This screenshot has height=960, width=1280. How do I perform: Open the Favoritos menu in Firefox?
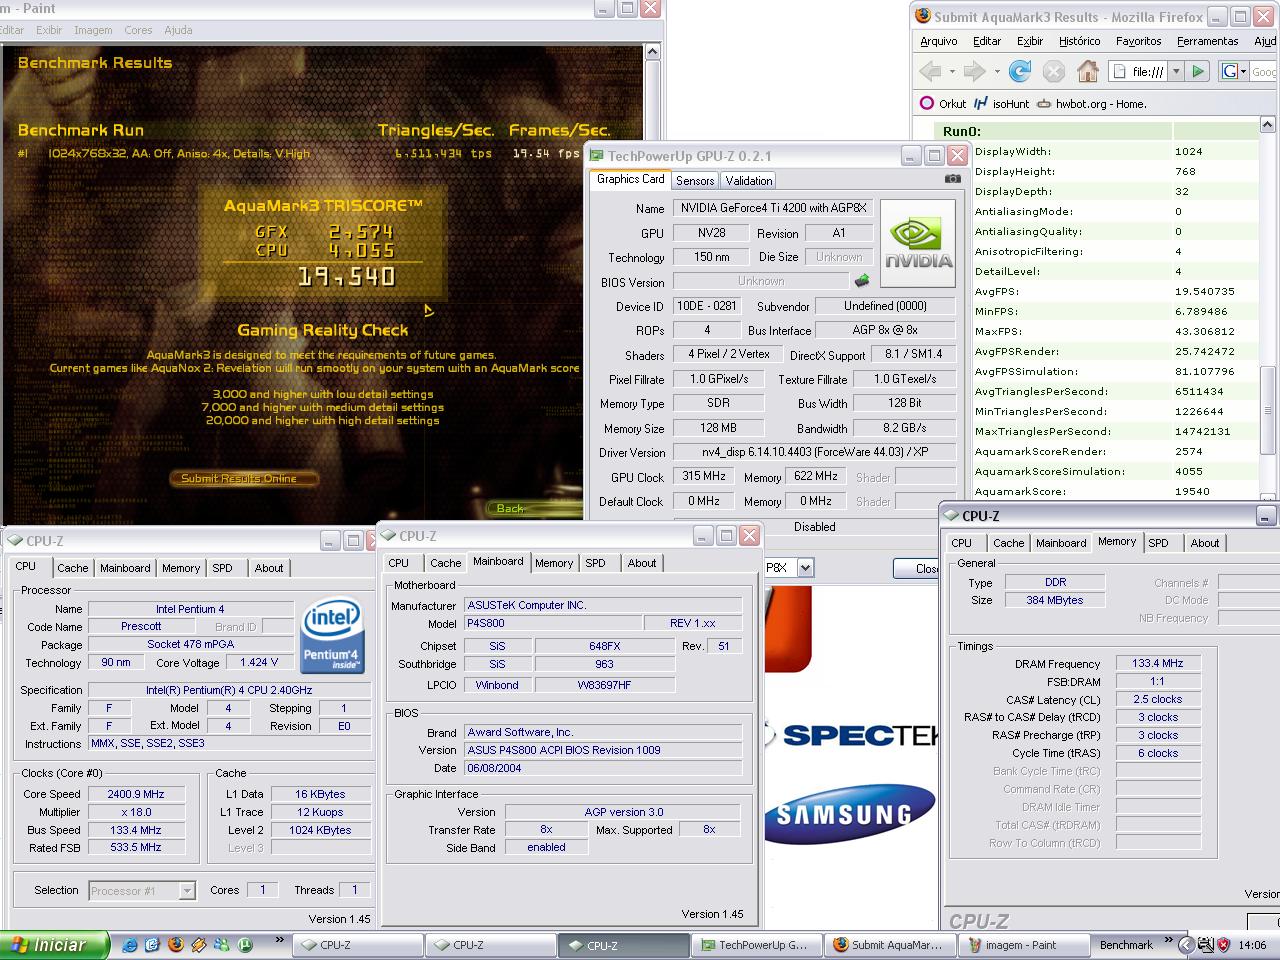coord(1139,41)
